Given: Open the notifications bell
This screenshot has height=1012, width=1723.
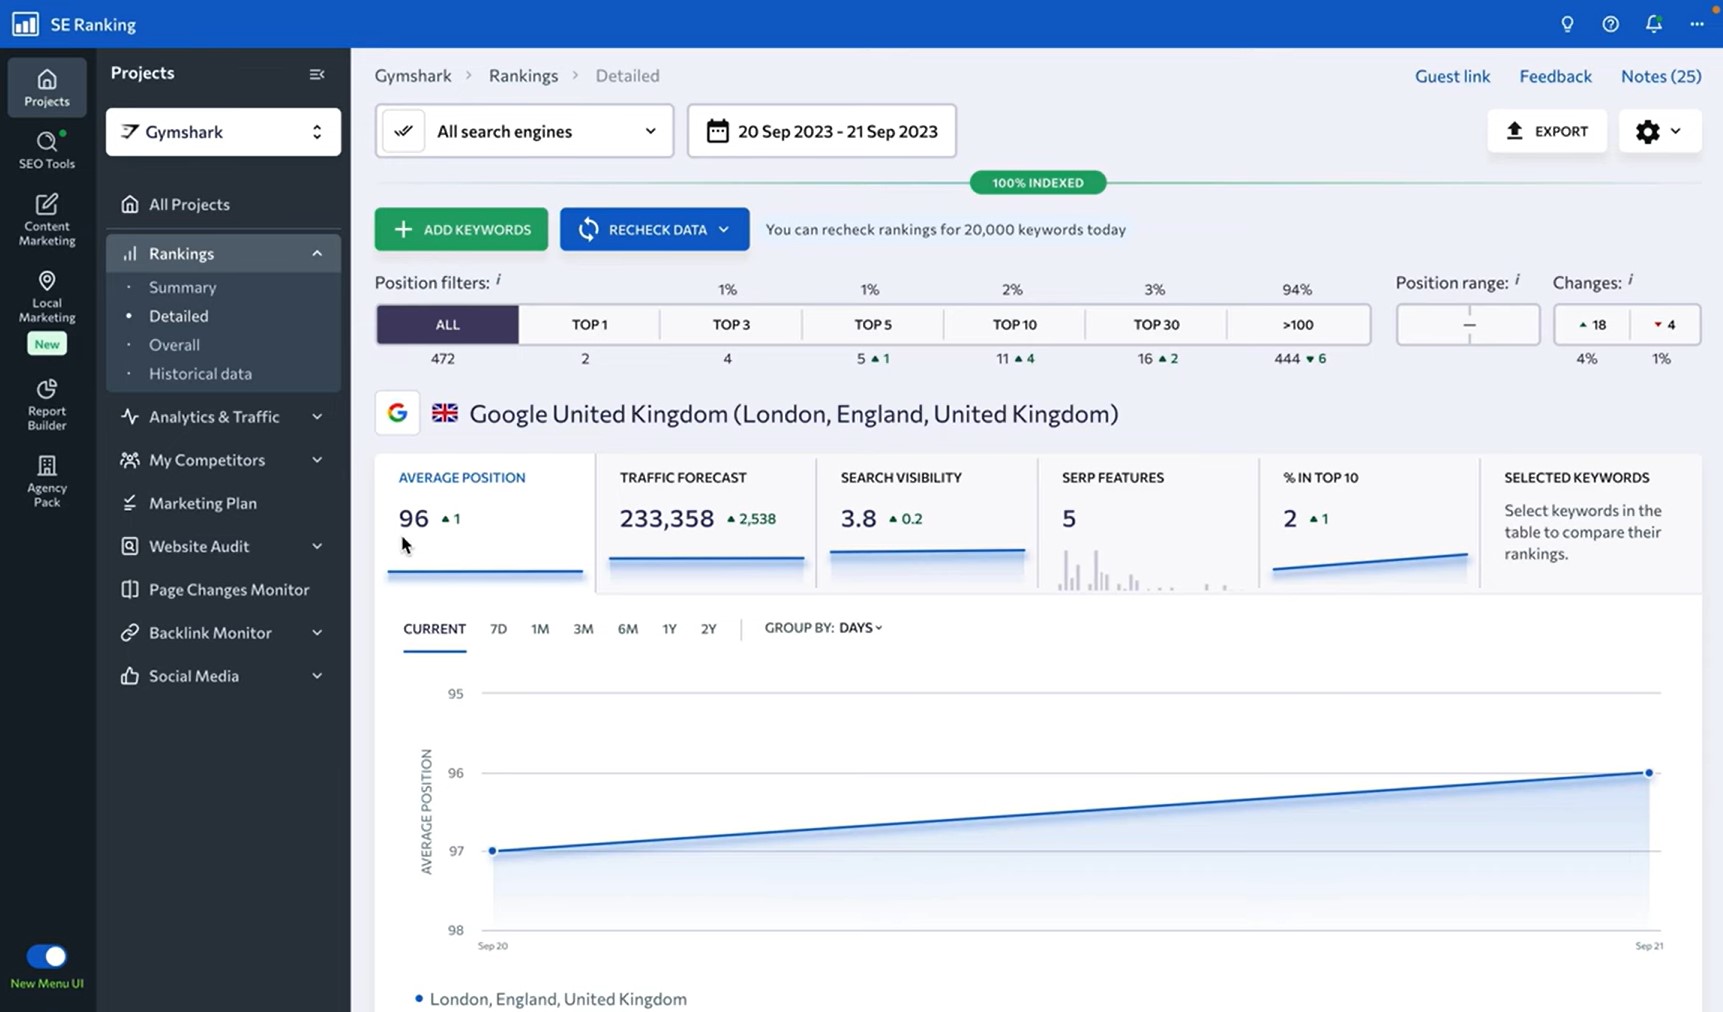Looking at the screenshot, I should (1653, 24).
